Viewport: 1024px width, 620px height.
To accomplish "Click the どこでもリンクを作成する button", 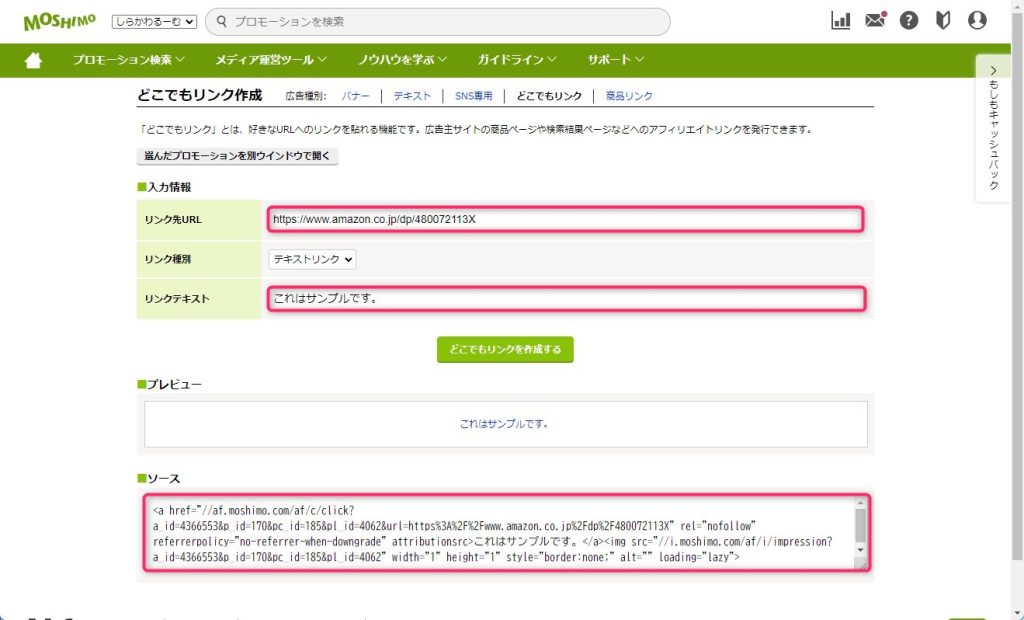I will [x=505, y=350].
